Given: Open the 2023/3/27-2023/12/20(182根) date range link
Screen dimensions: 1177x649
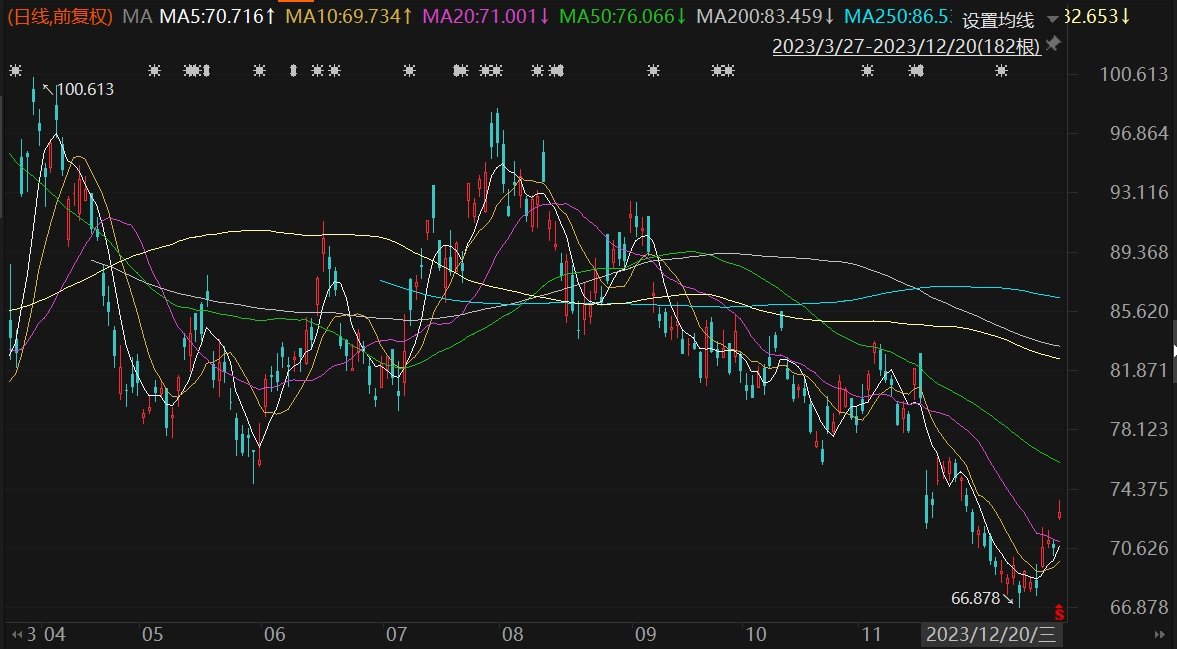Looking at the screenshot, I should pos(907,46).
